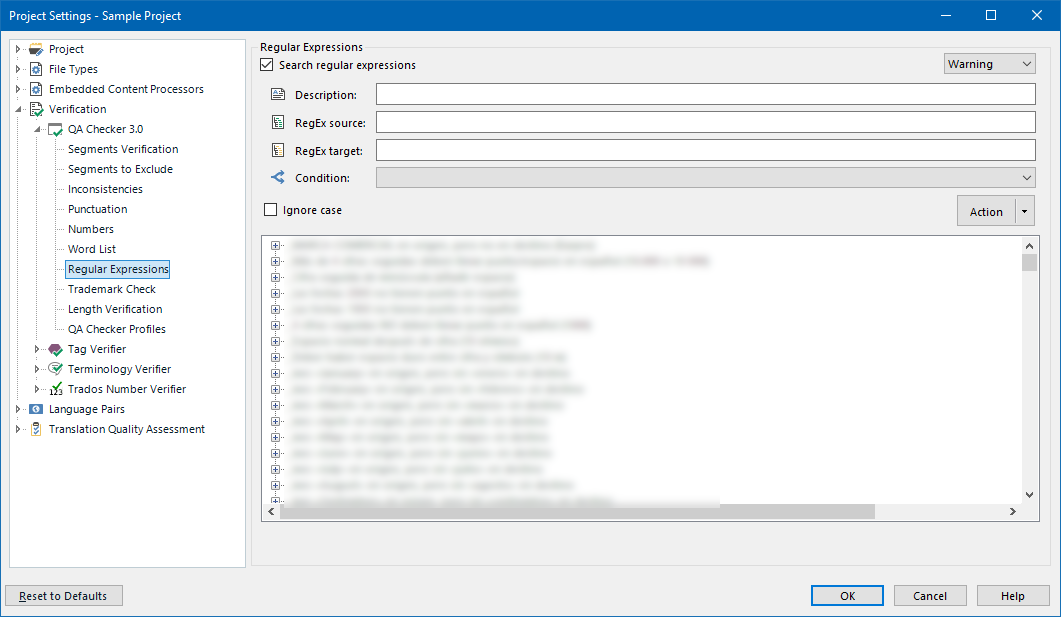Click the Reset to Defaults button
Viewport: 1061px width, 617px height.
pos(63,595)
